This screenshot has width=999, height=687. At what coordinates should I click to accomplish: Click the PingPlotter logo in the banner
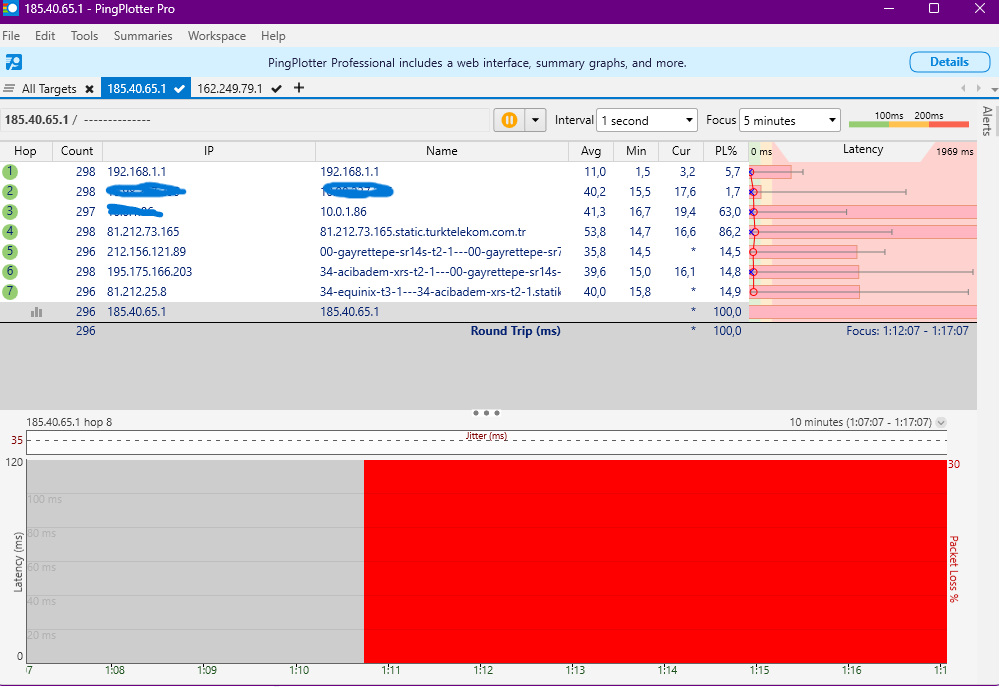13,62
